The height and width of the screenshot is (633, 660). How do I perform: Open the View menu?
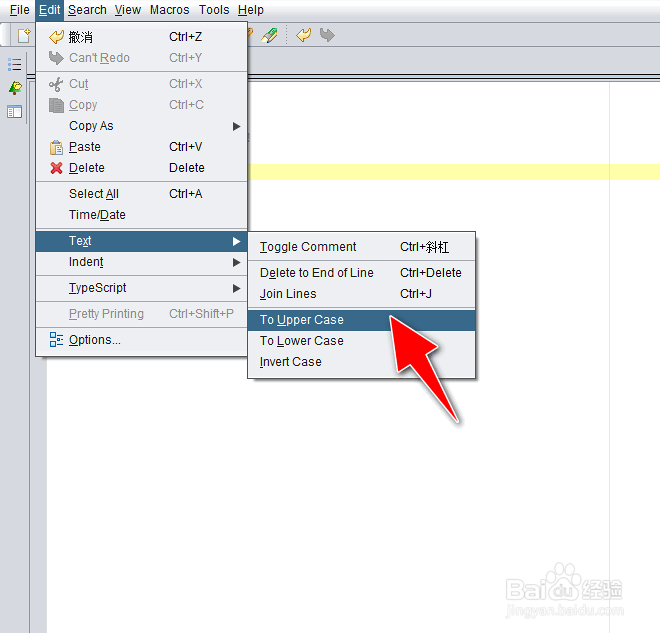128,10
